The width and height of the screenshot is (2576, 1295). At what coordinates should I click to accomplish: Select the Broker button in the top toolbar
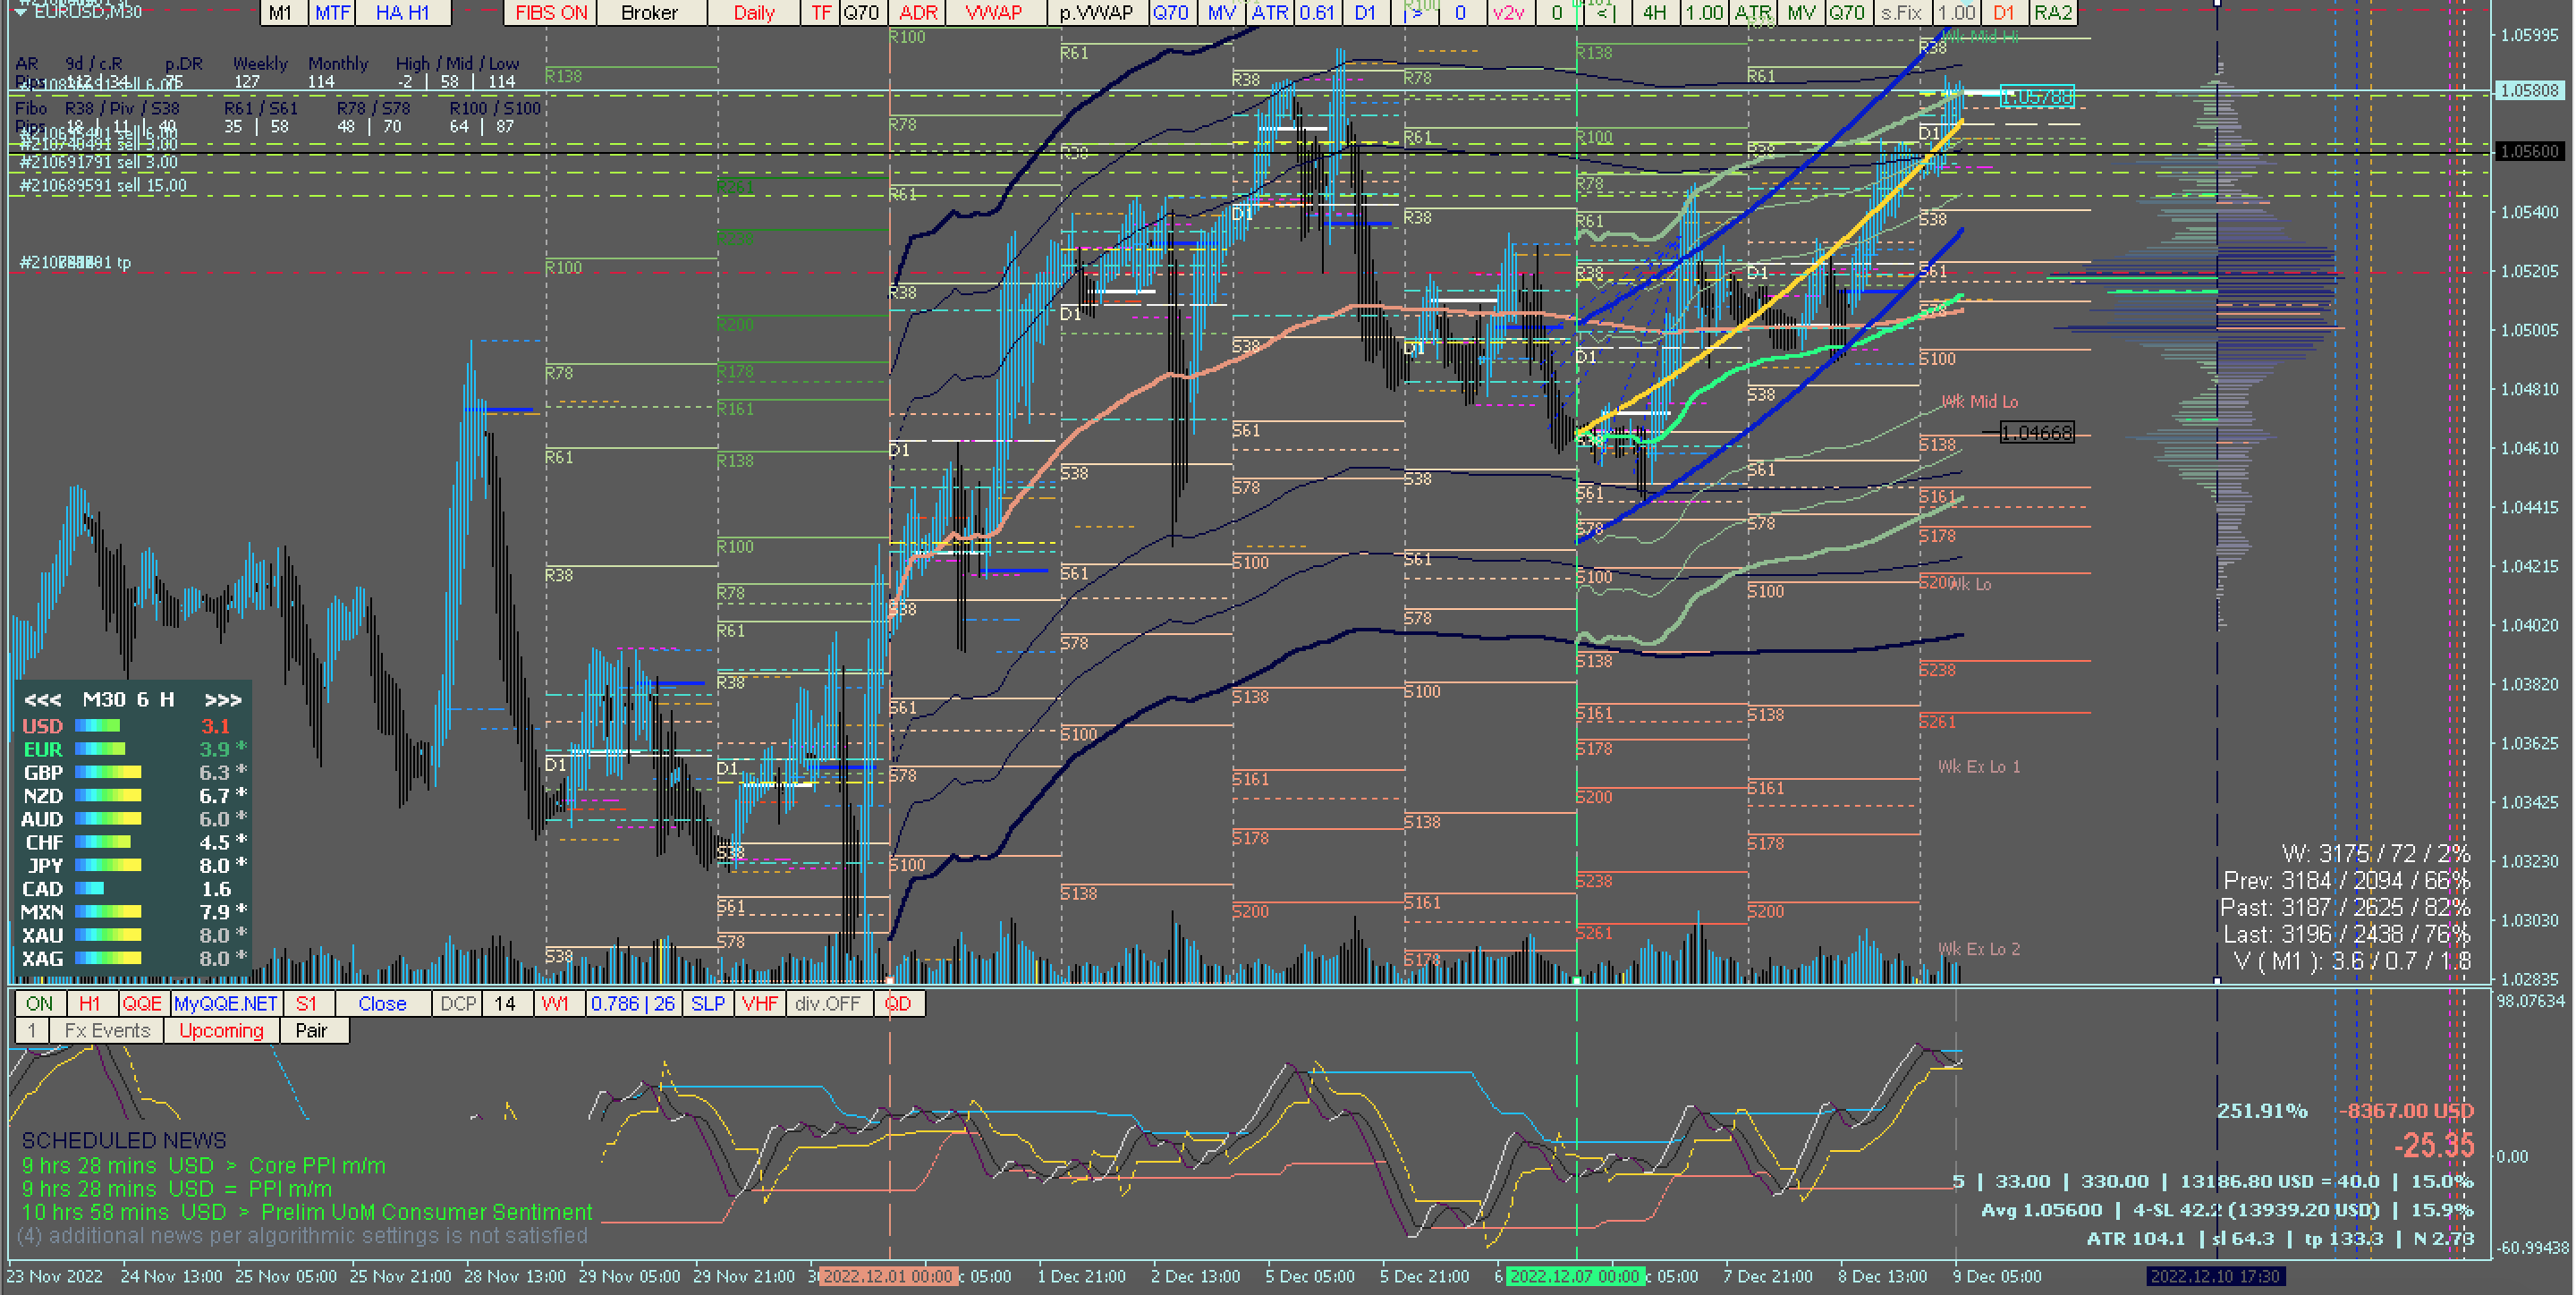coord(650,13)
